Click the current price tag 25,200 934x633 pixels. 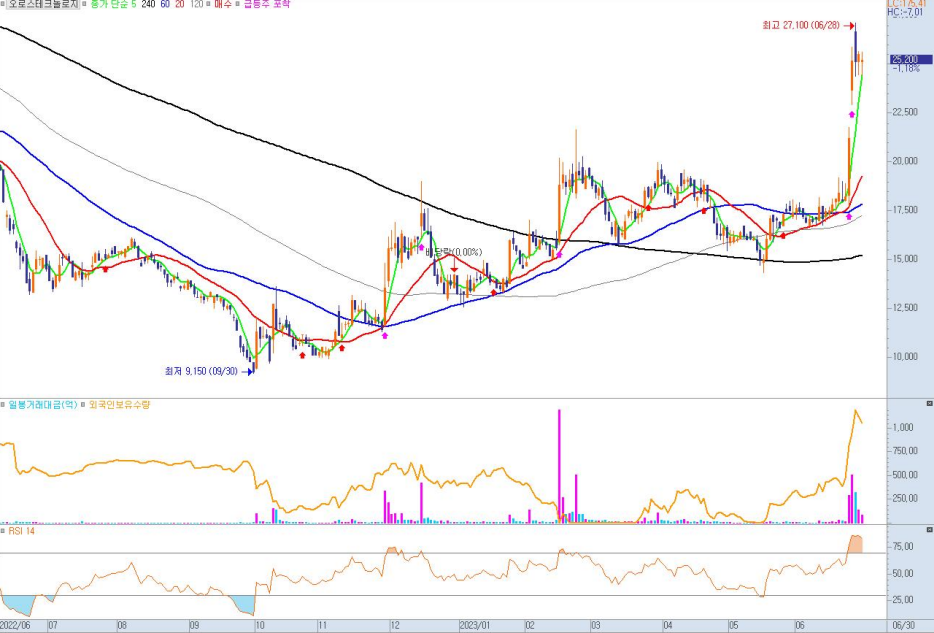911,59
